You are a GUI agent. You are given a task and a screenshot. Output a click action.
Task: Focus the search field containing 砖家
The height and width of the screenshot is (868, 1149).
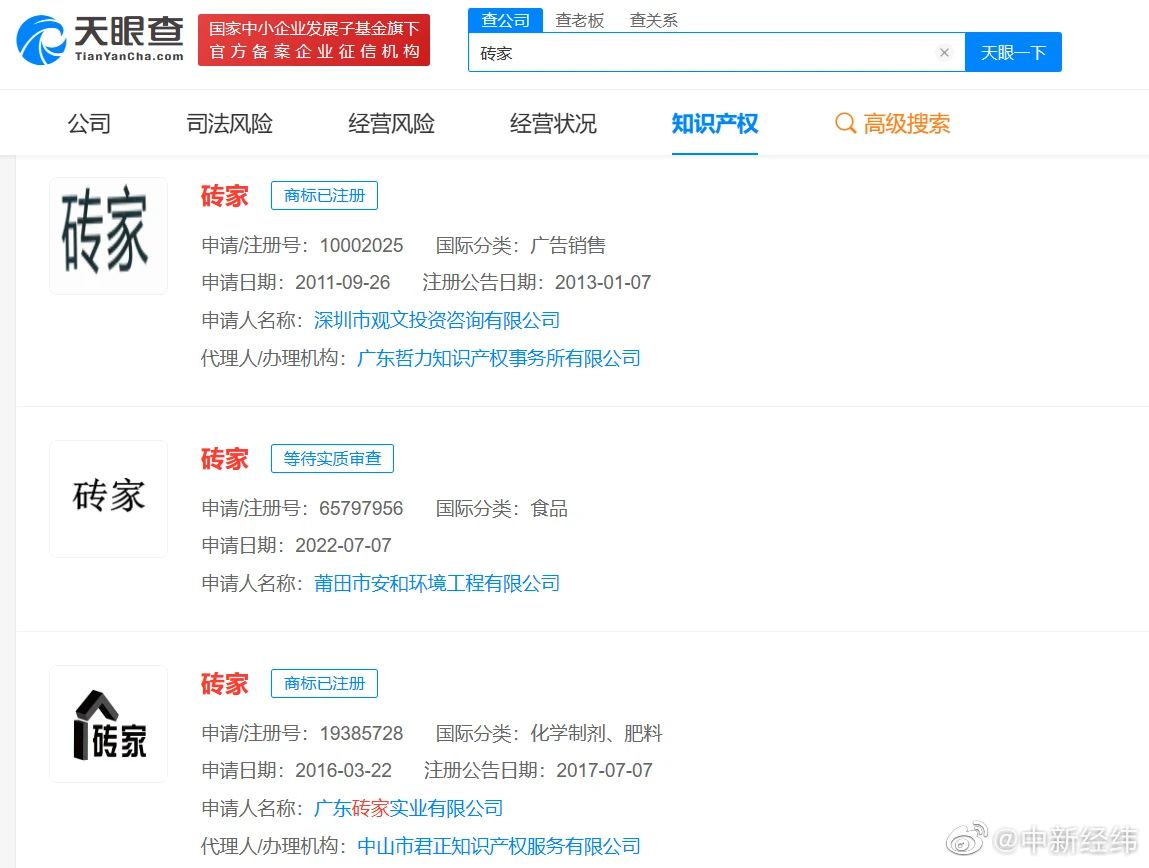point(717,53)
